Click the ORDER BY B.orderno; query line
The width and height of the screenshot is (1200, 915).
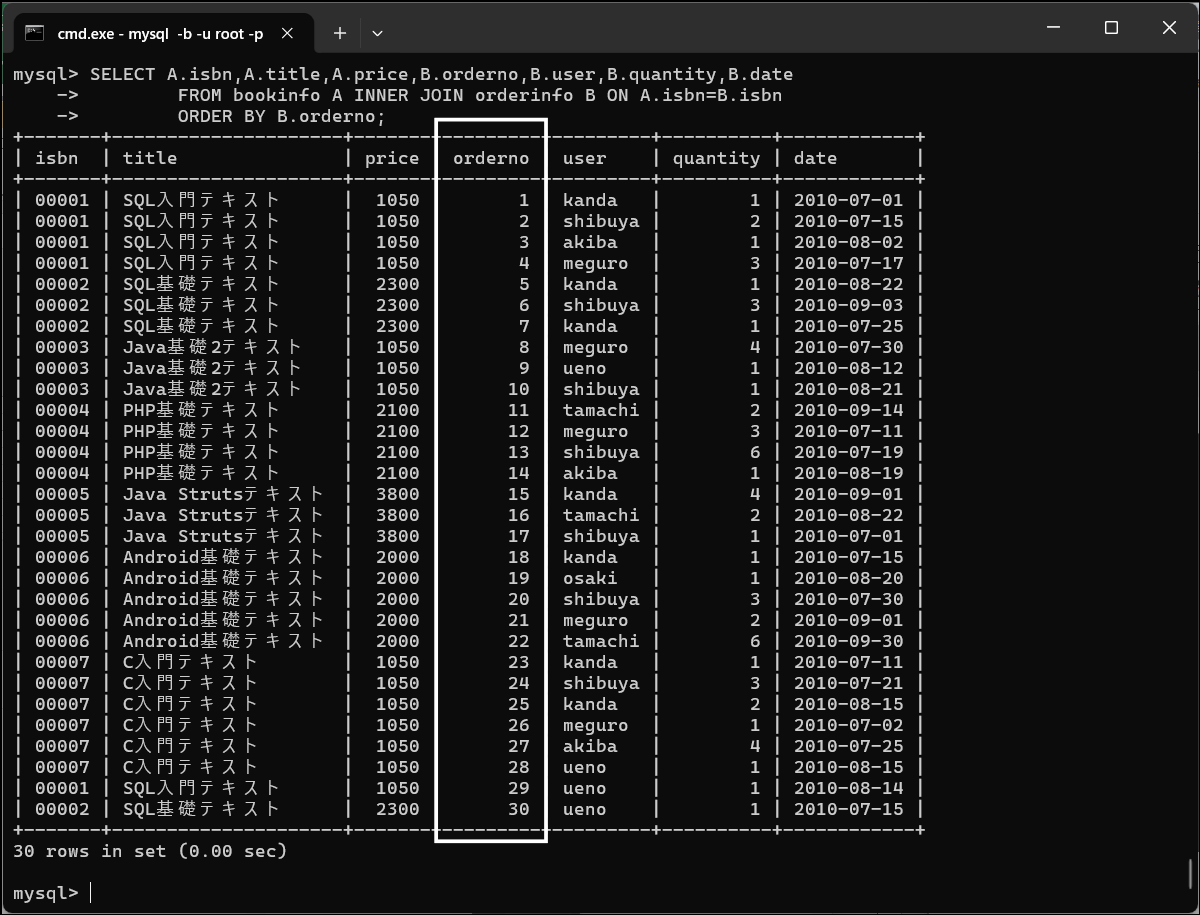[281, 116]
